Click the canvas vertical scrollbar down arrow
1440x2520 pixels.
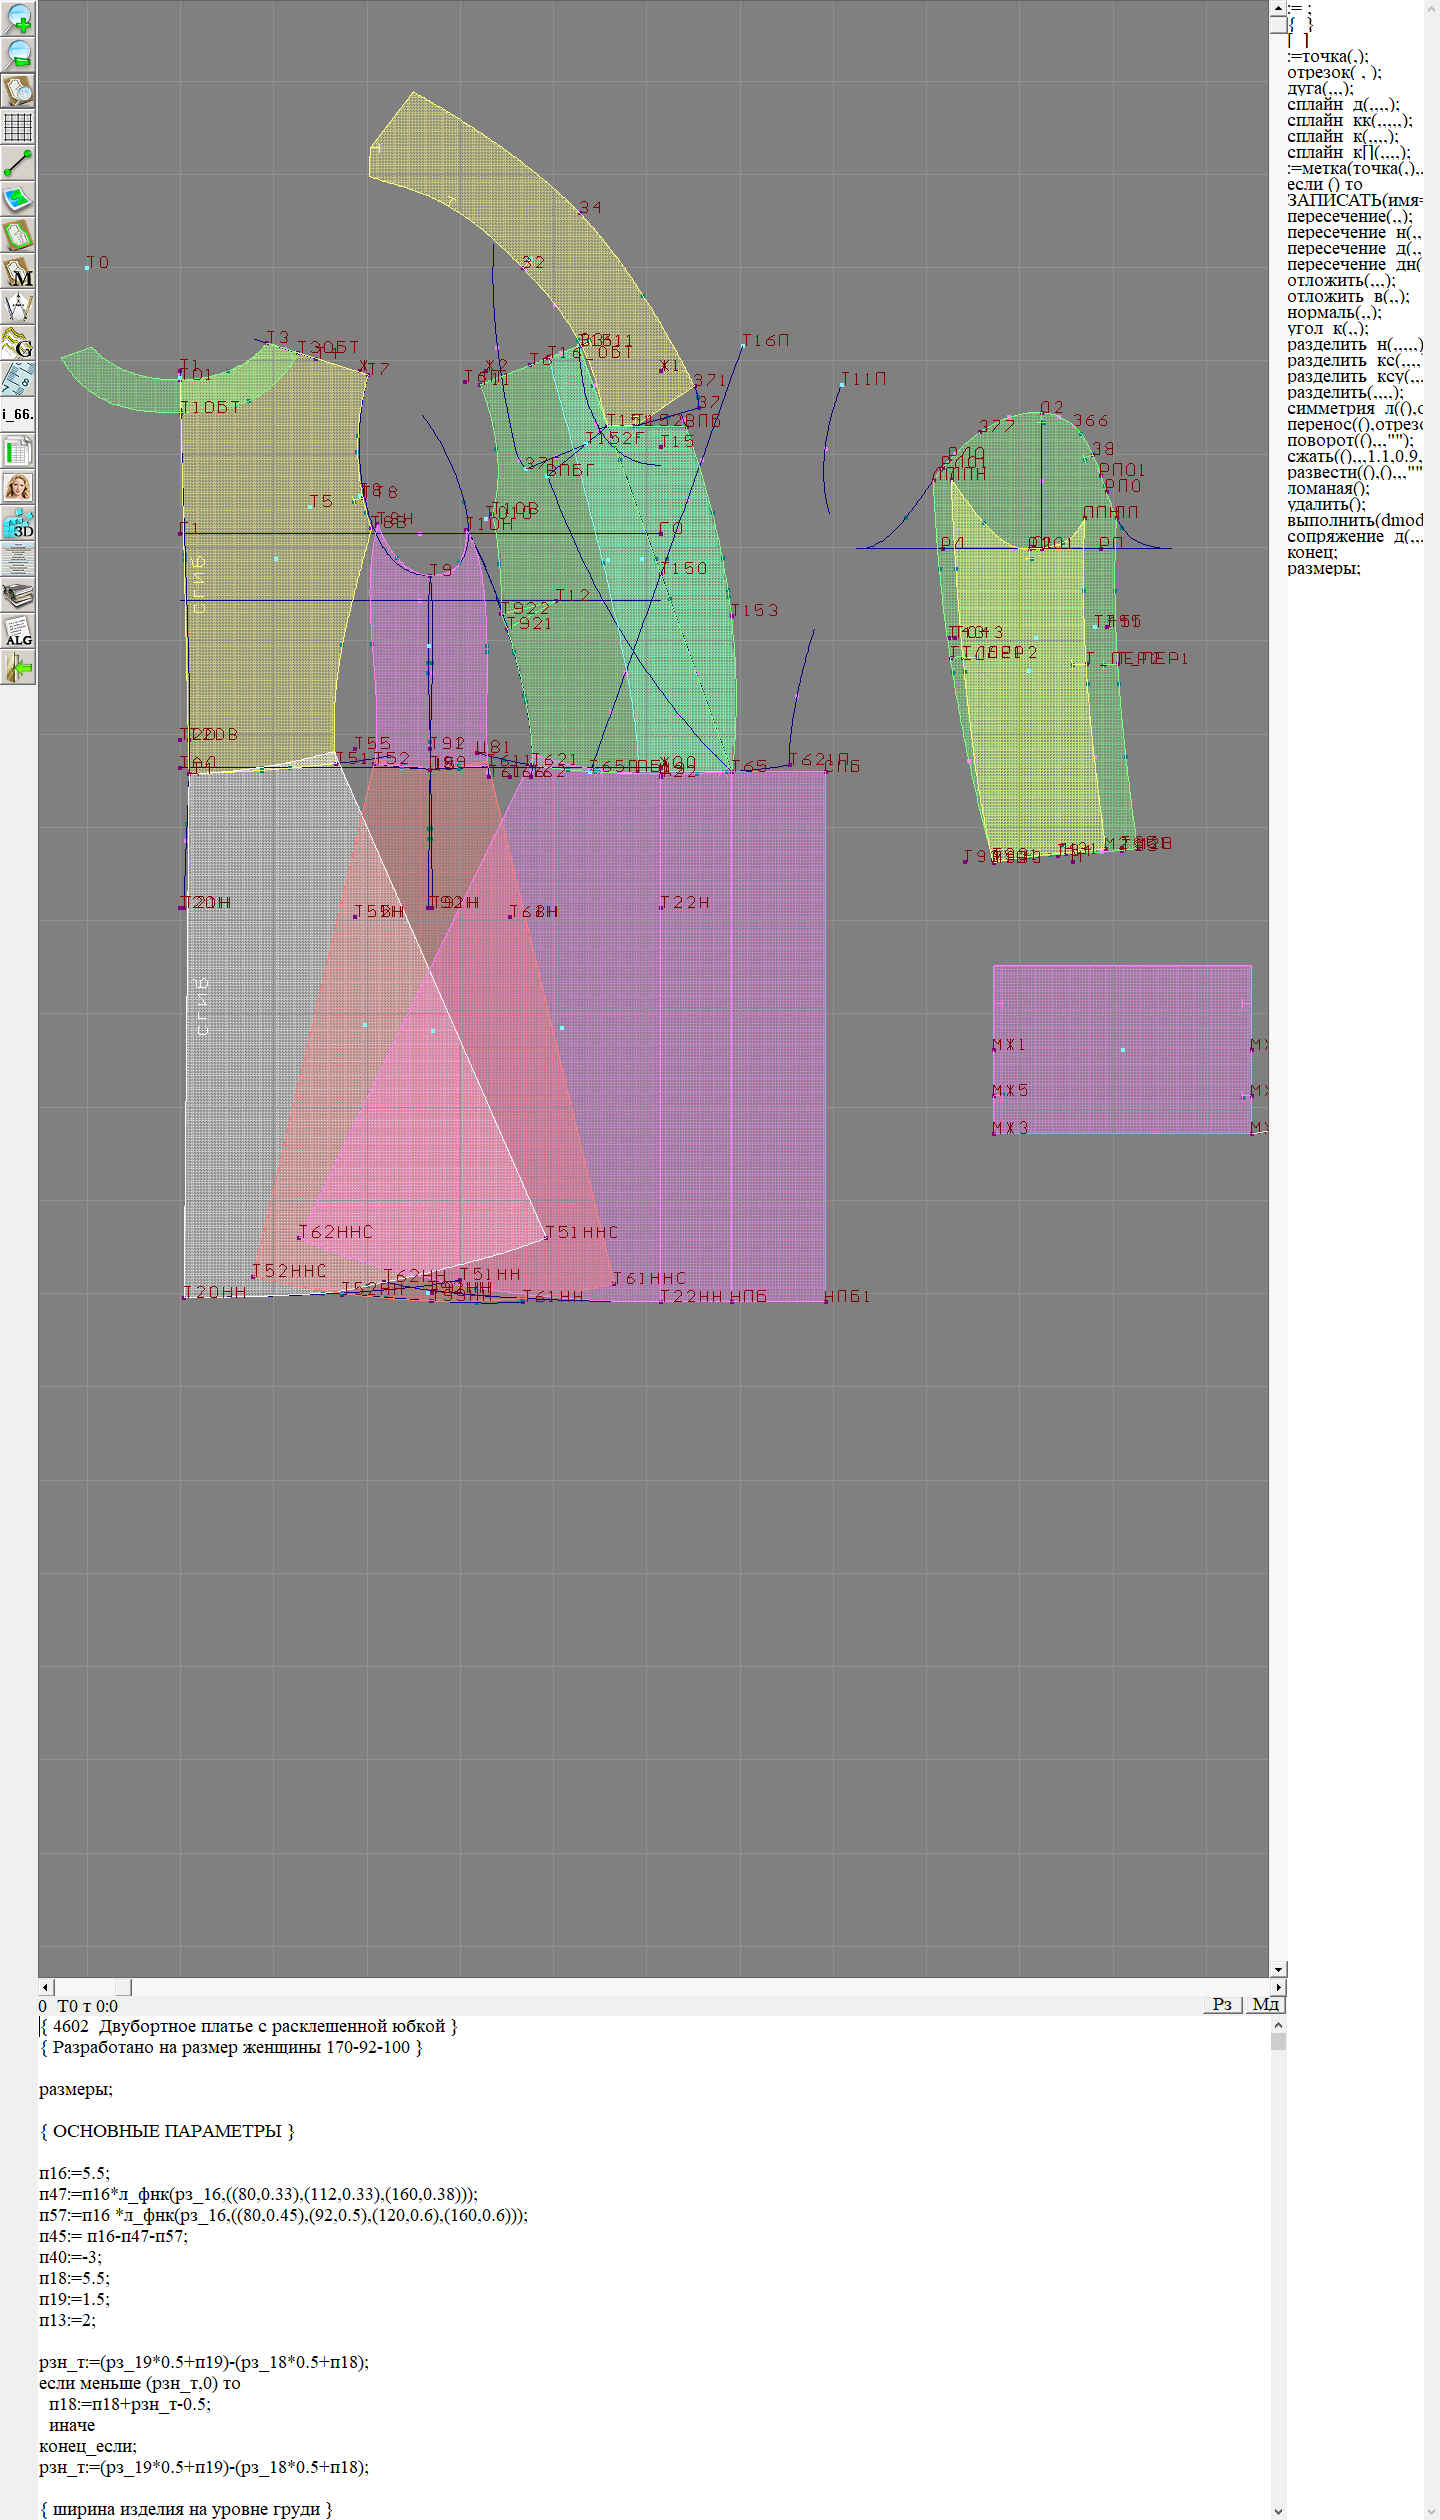pos(1278,1969)
